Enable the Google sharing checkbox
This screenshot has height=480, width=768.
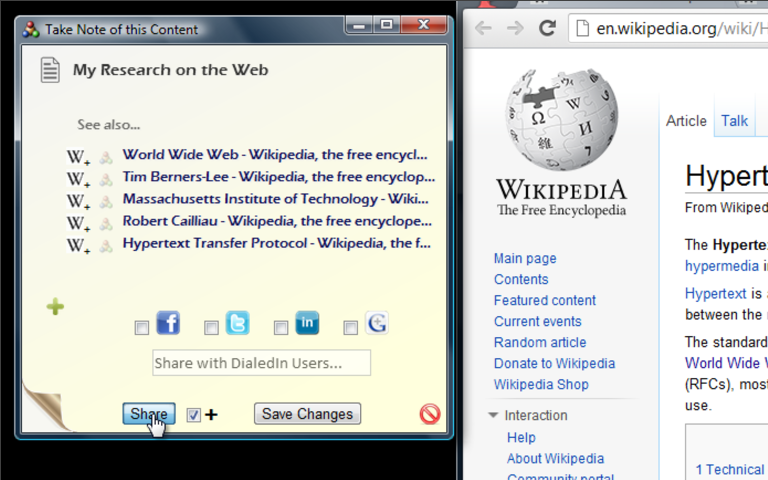[350, 328]
